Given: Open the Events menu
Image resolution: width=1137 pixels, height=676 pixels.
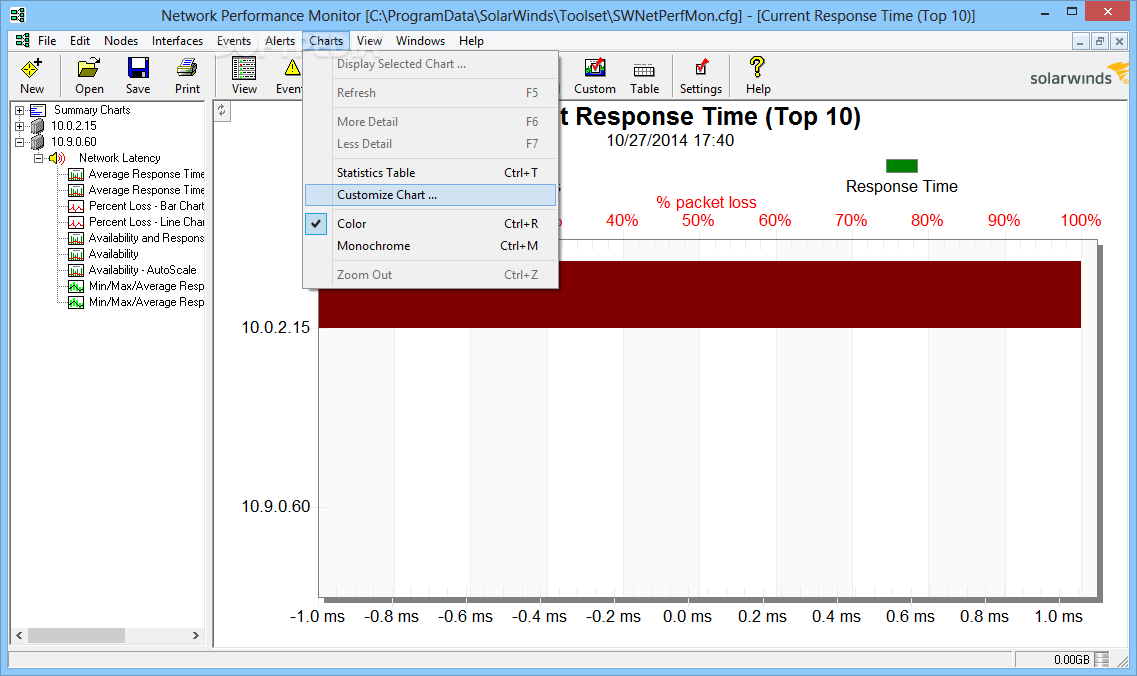Looking at the screenshot, I should pos(233,41).
